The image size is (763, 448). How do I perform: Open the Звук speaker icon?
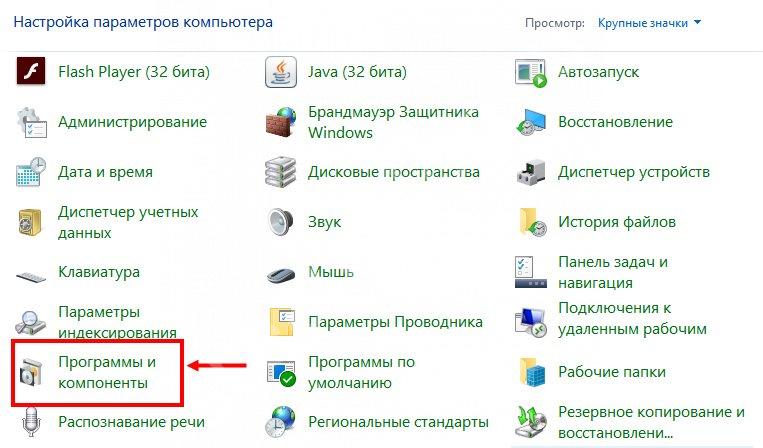coord(281,222)
